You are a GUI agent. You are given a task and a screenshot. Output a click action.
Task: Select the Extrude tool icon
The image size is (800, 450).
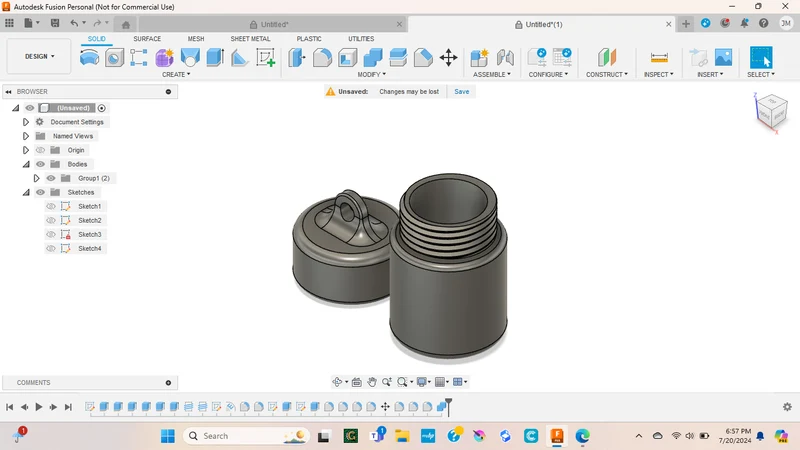pyautogui.click(x=215, y=57)
